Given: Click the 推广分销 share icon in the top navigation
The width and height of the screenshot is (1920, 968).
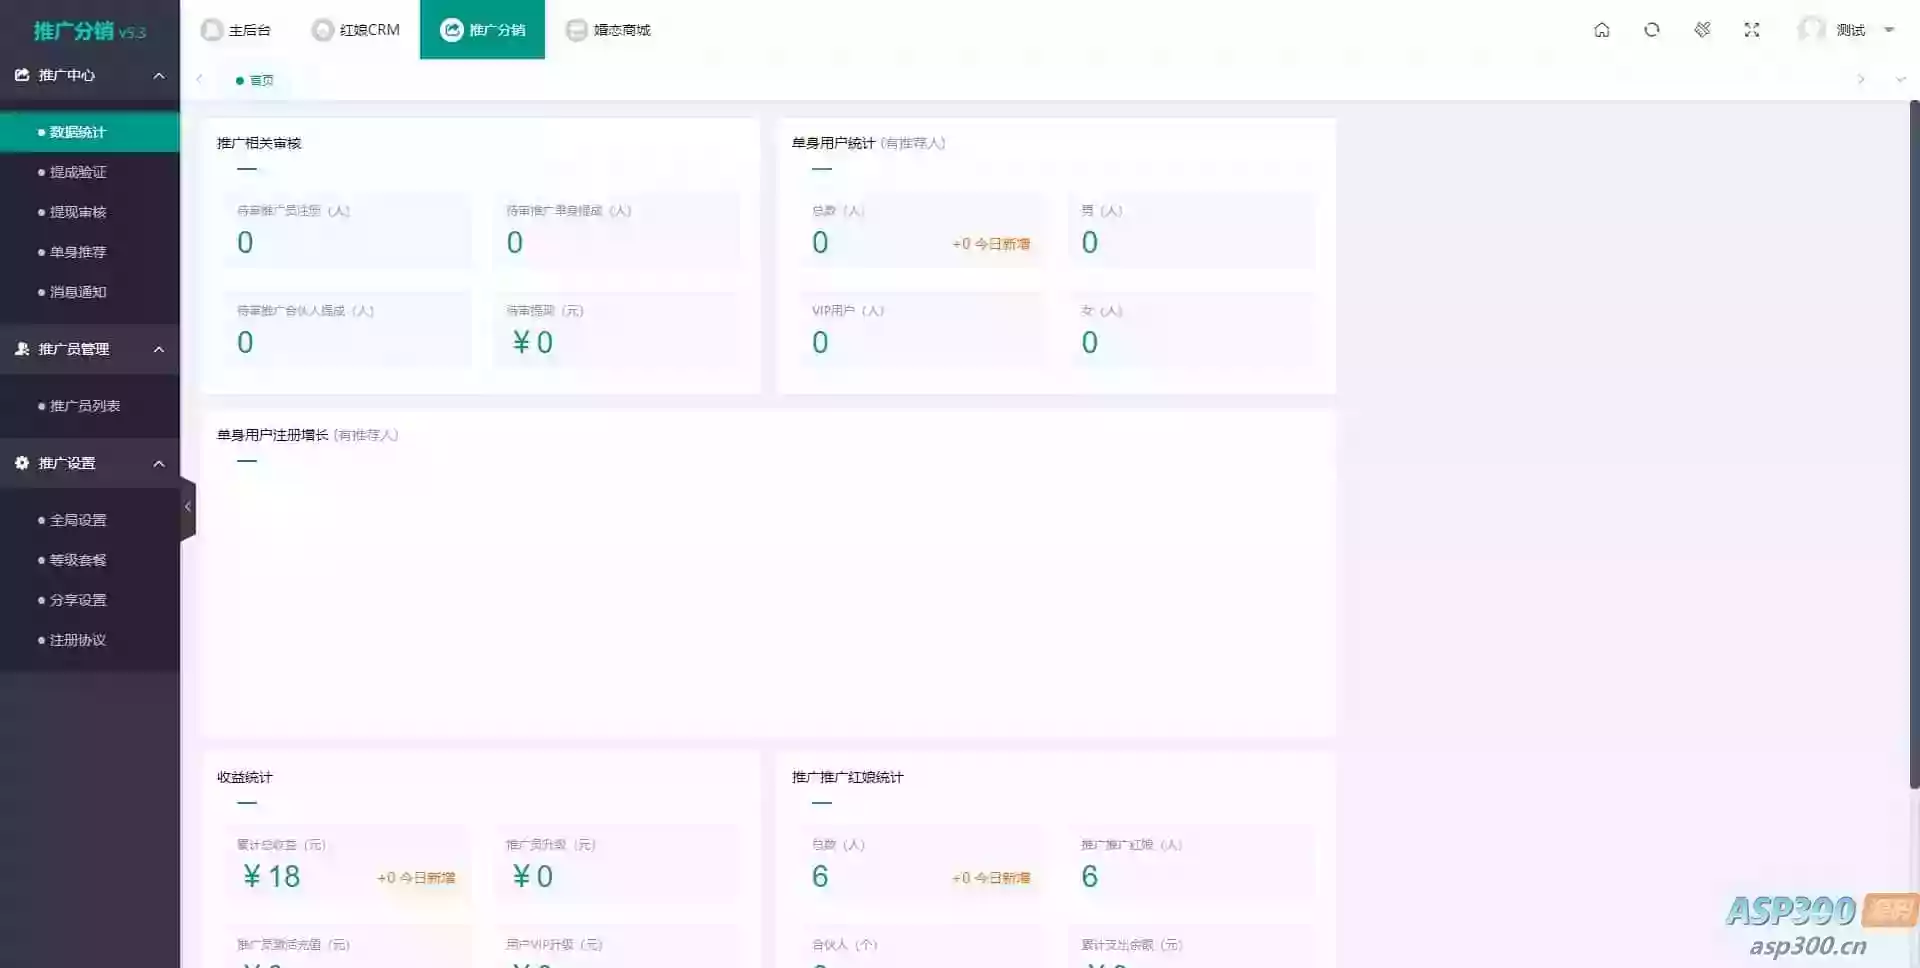Looking at the screenshot, I should [452, 30].
